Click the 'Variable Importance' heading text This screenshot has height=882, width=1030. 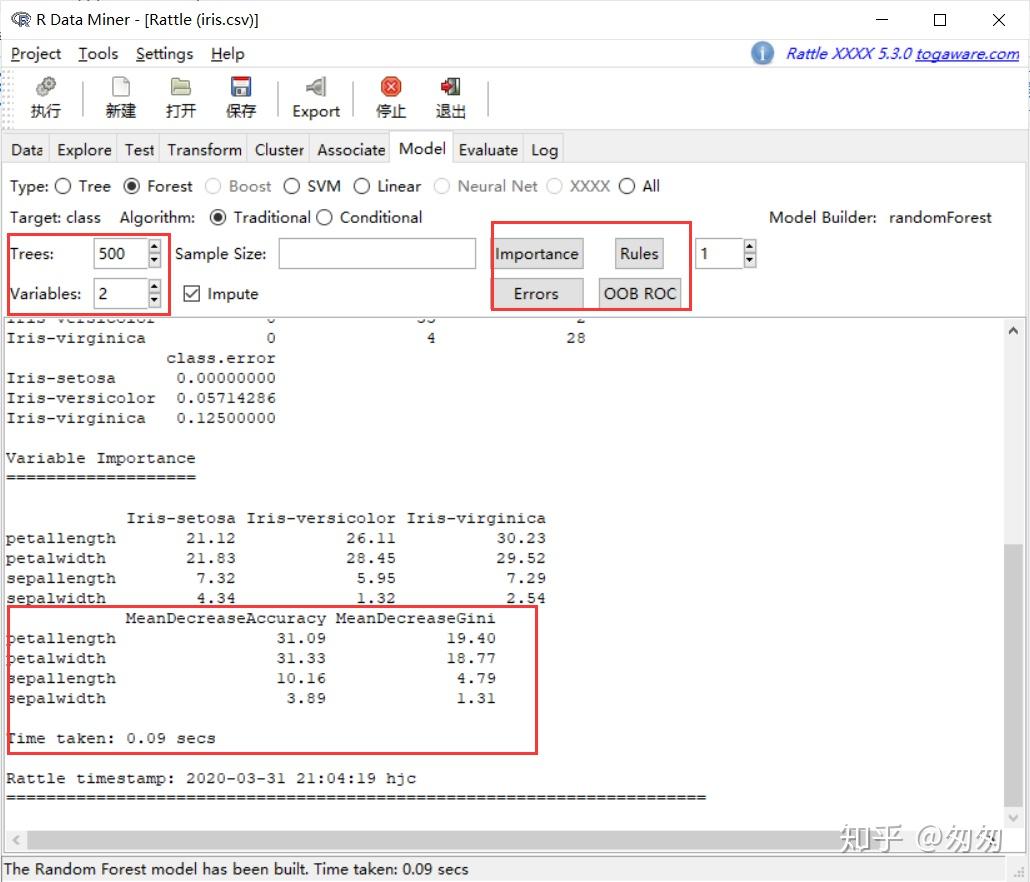pyautogui.click(x=101, y=458)
